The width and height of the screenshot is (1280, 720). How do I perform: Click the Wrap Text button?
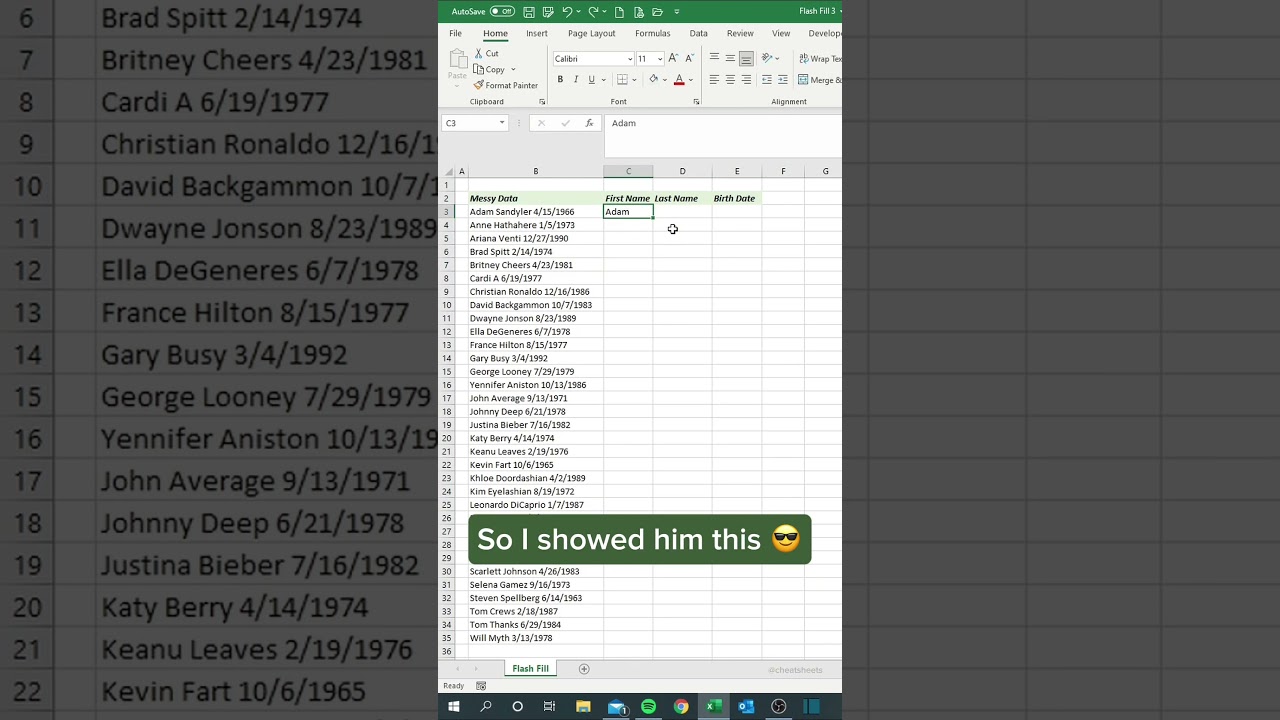click(x=820, y=59)
